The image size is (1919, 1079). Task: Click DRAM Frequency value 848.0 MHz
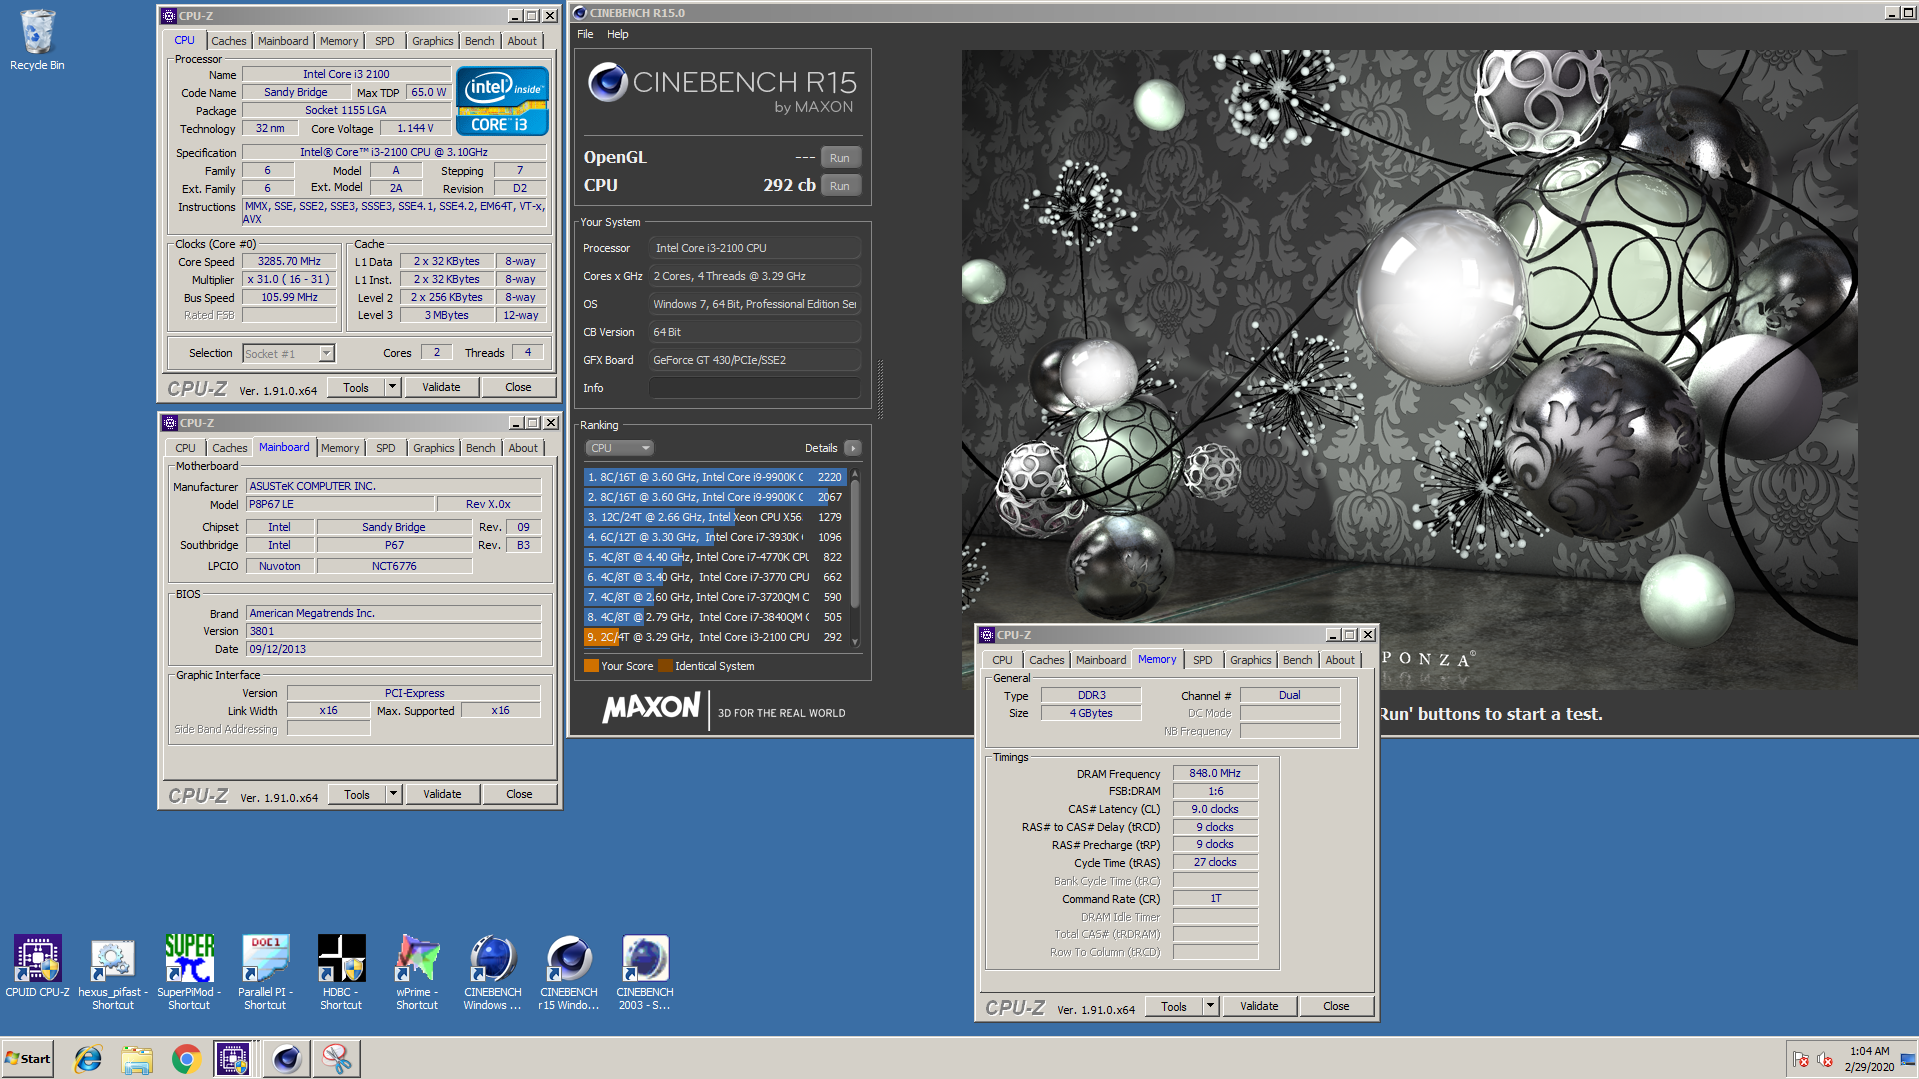pyautogui.click(x=1215, y=773)
